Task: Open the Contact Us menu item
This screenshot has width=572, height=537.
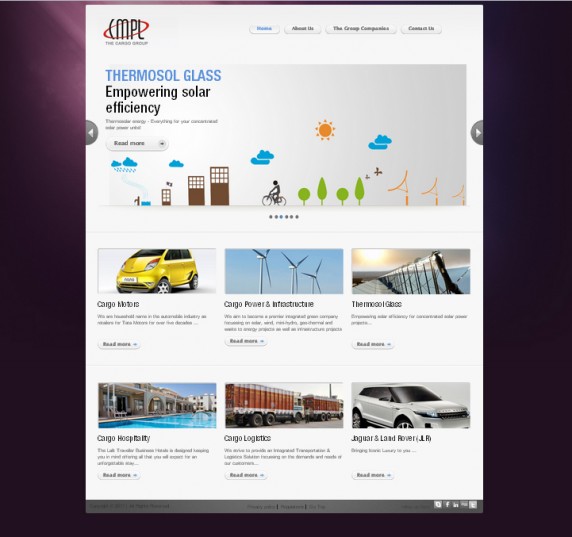Action: coord(421,28)
